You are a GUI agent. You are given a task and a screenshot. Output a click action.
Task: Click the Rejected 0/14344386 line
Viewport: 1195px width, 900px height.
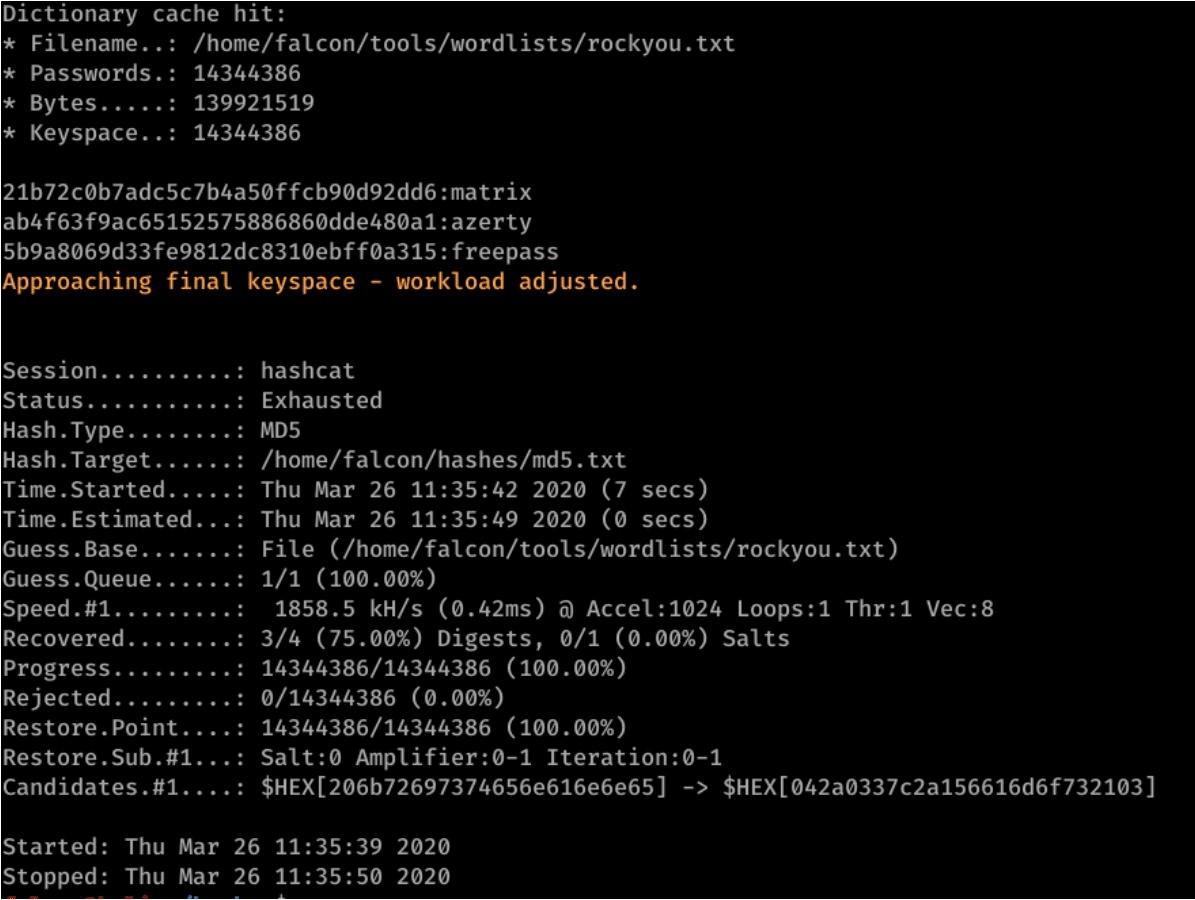click(x=382, y=698)
